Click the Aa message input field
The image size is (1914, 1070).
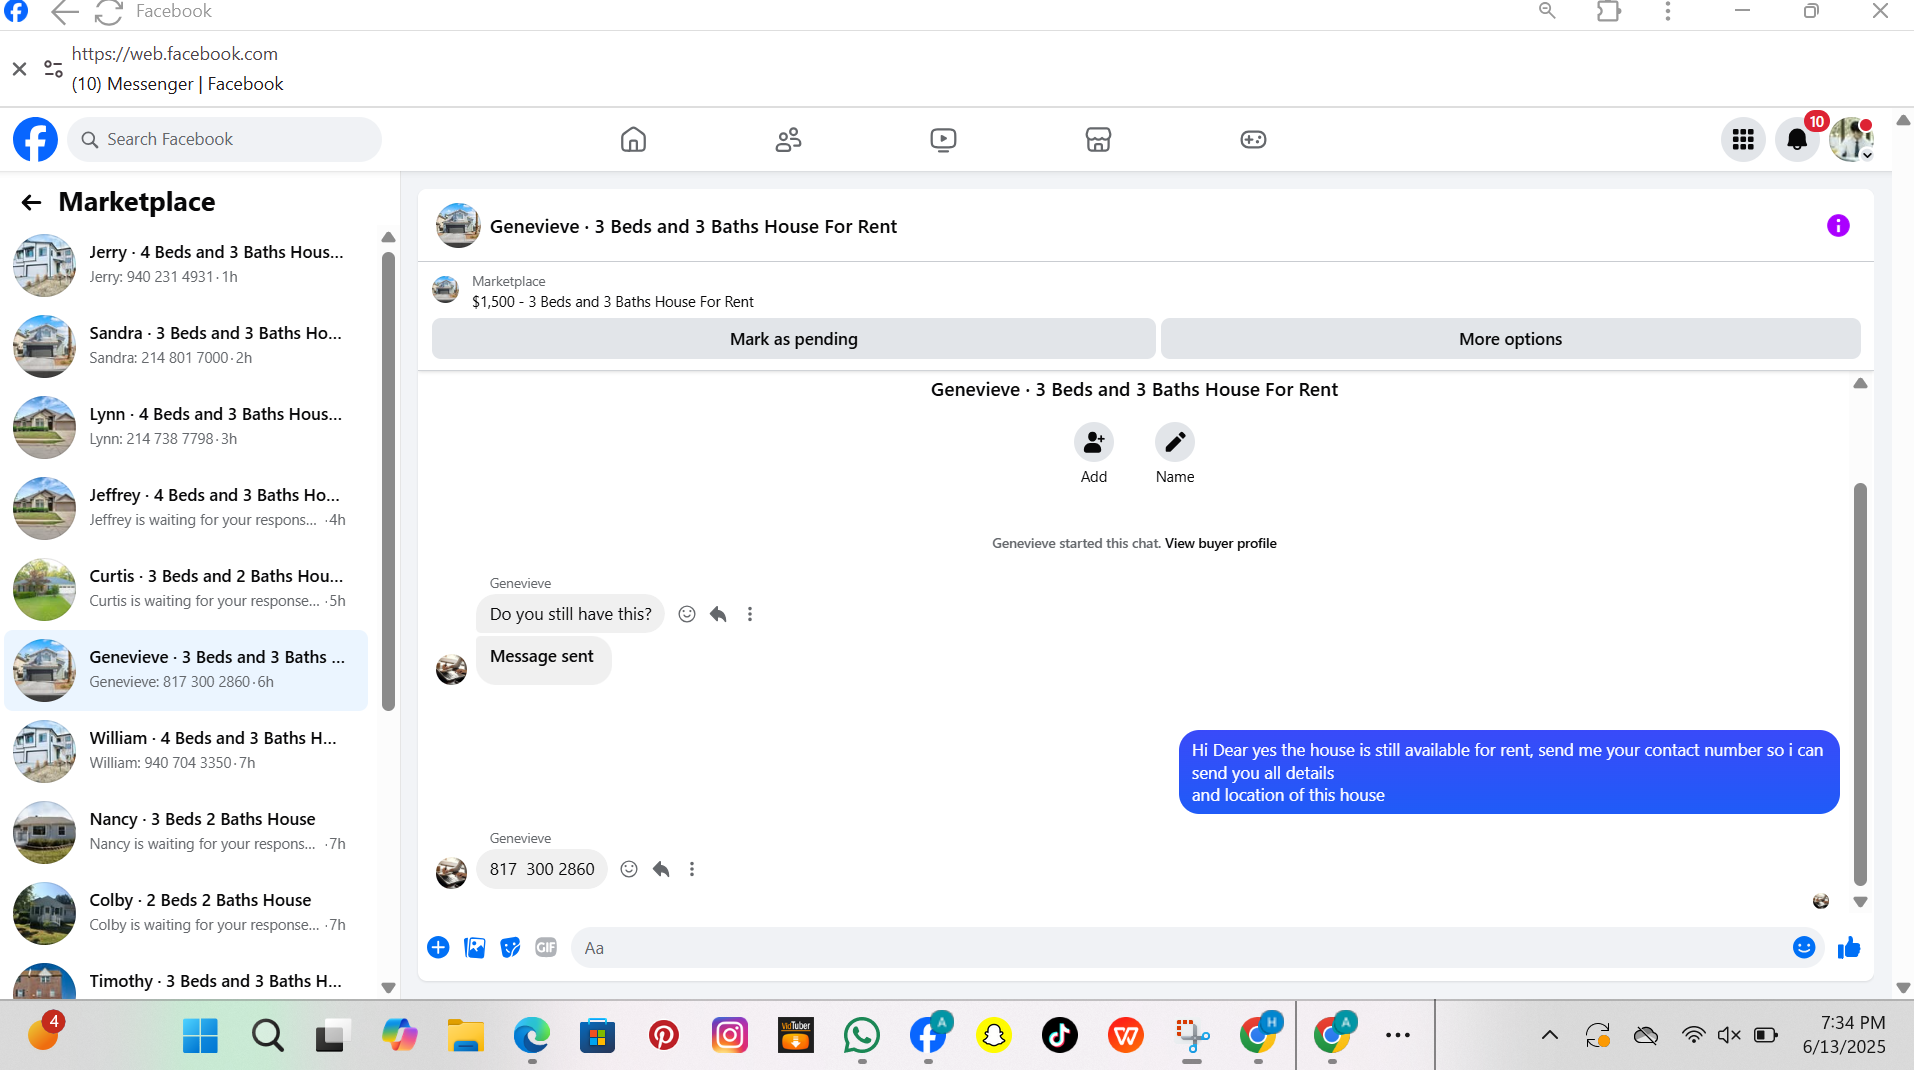(1180, 948)
